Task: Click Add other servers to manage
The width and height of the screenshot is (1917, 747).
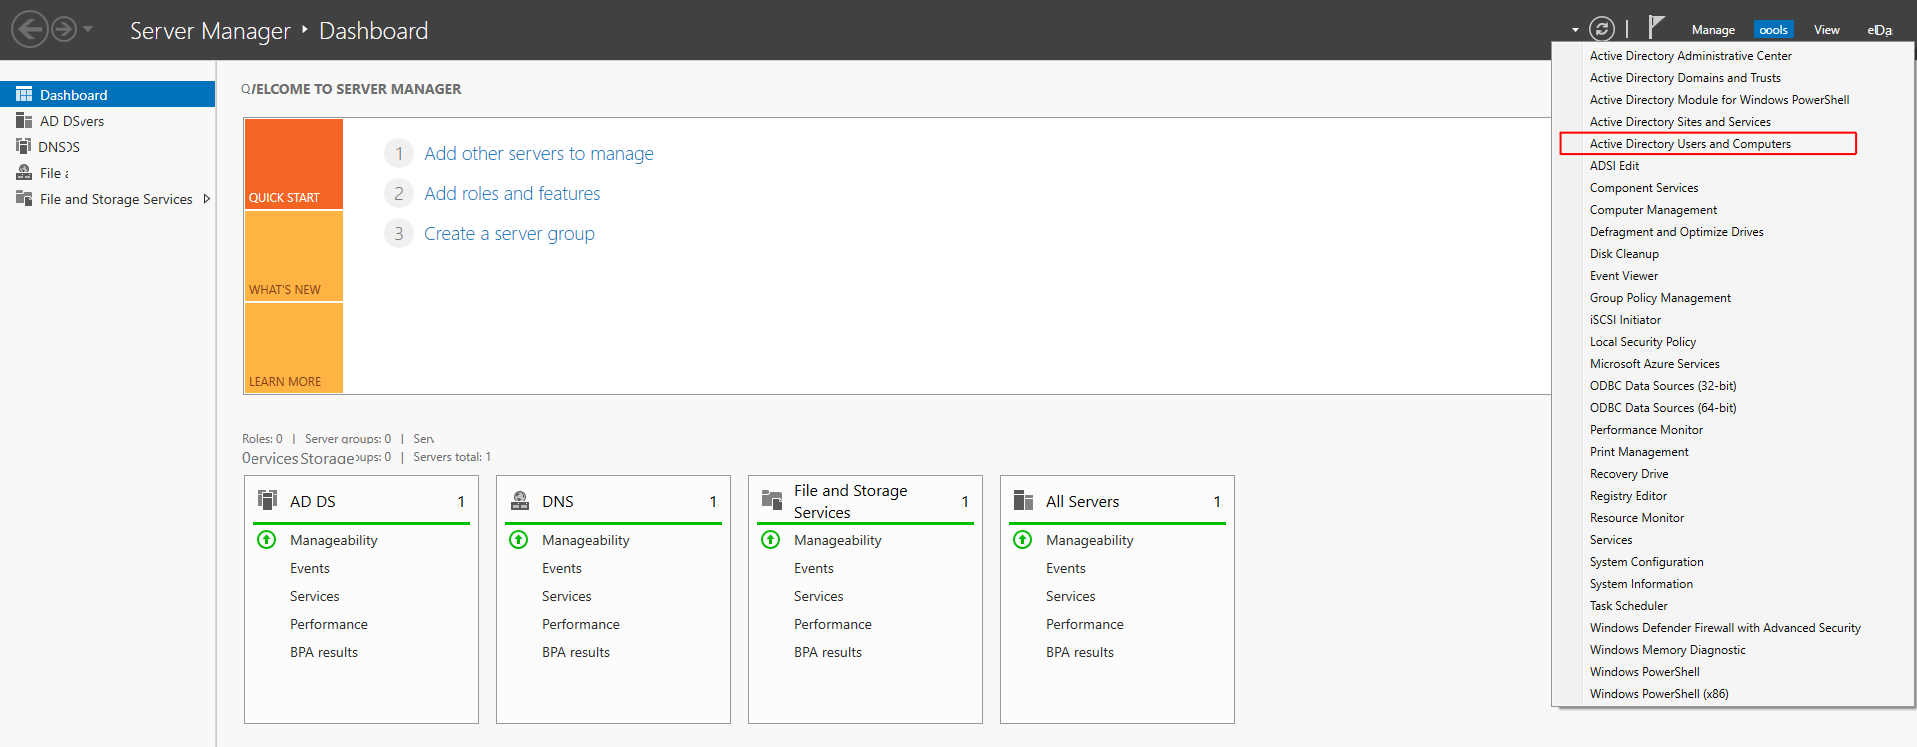Action: [538, 154]
